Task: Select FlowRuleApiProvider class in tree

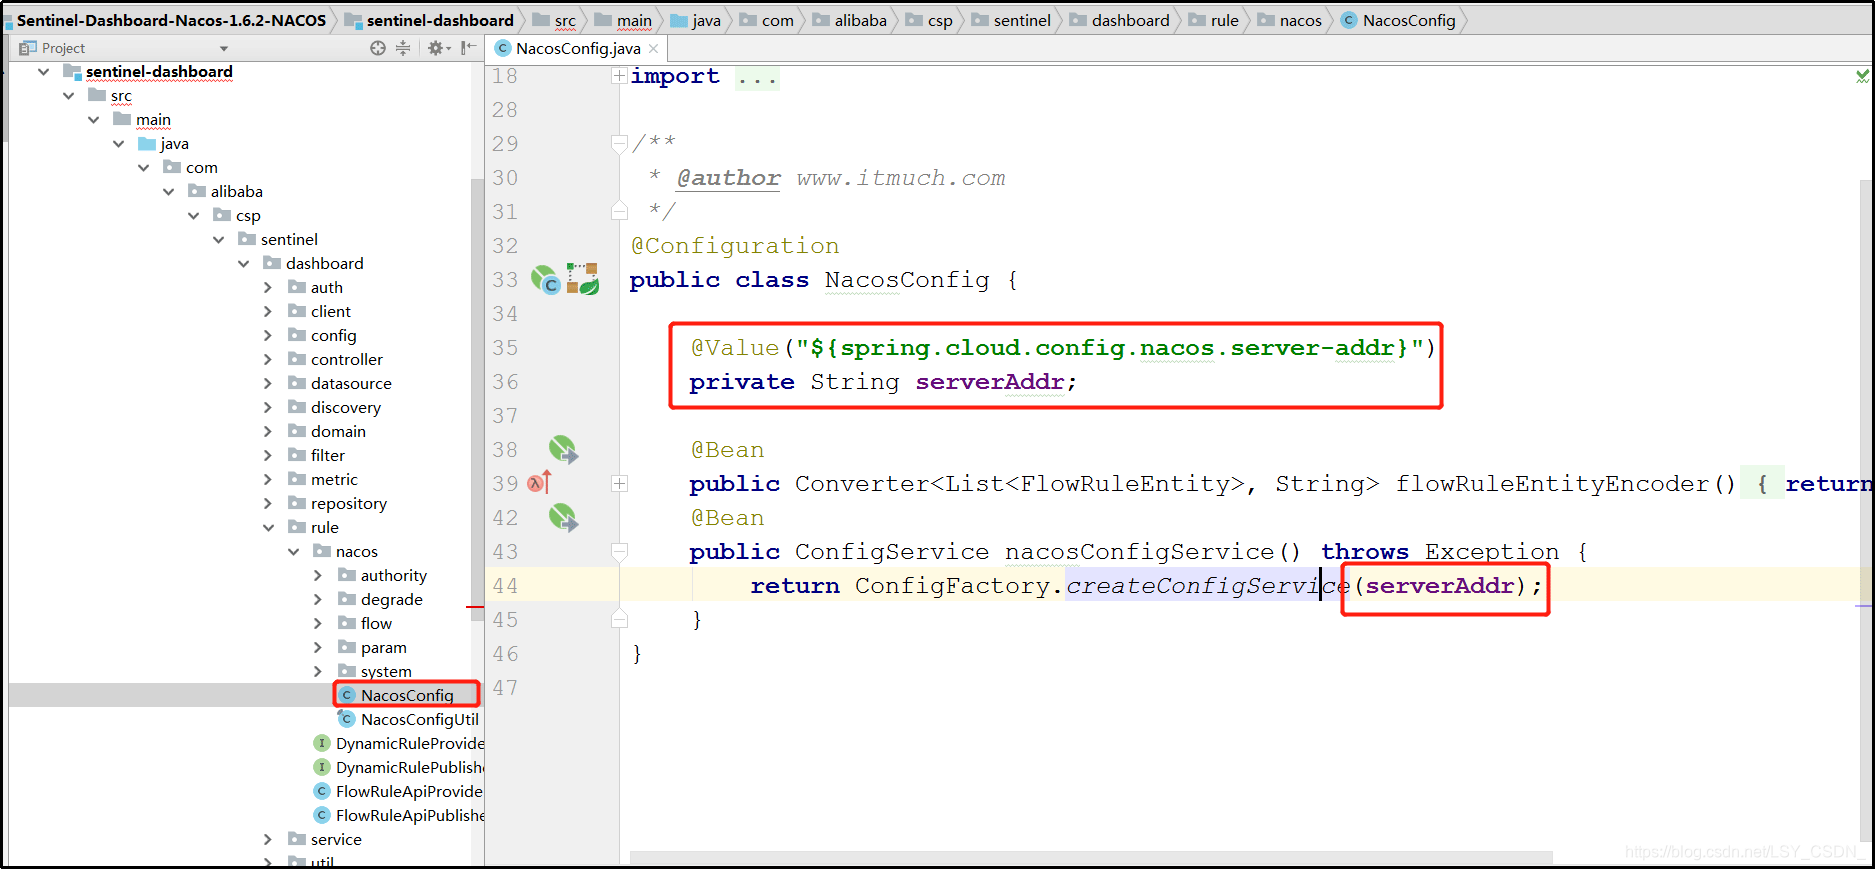Action: pyautogui.click(x=398, y=791)
